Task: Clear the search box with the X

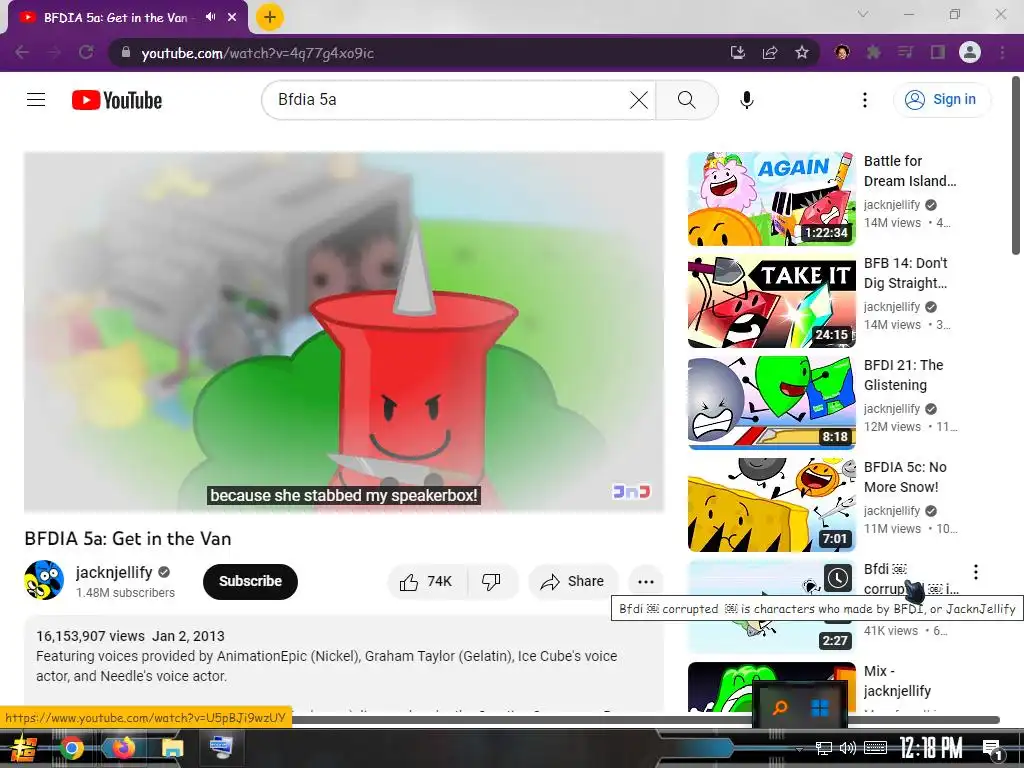Action: click(x=639, y=100)
